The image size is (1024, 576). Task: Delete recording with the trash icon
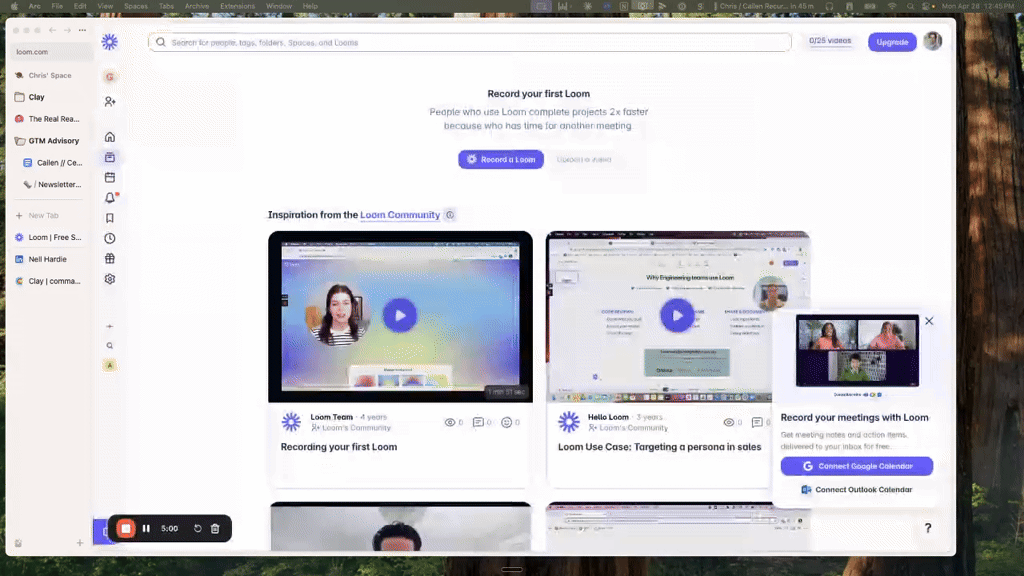(x=215, y=528)
